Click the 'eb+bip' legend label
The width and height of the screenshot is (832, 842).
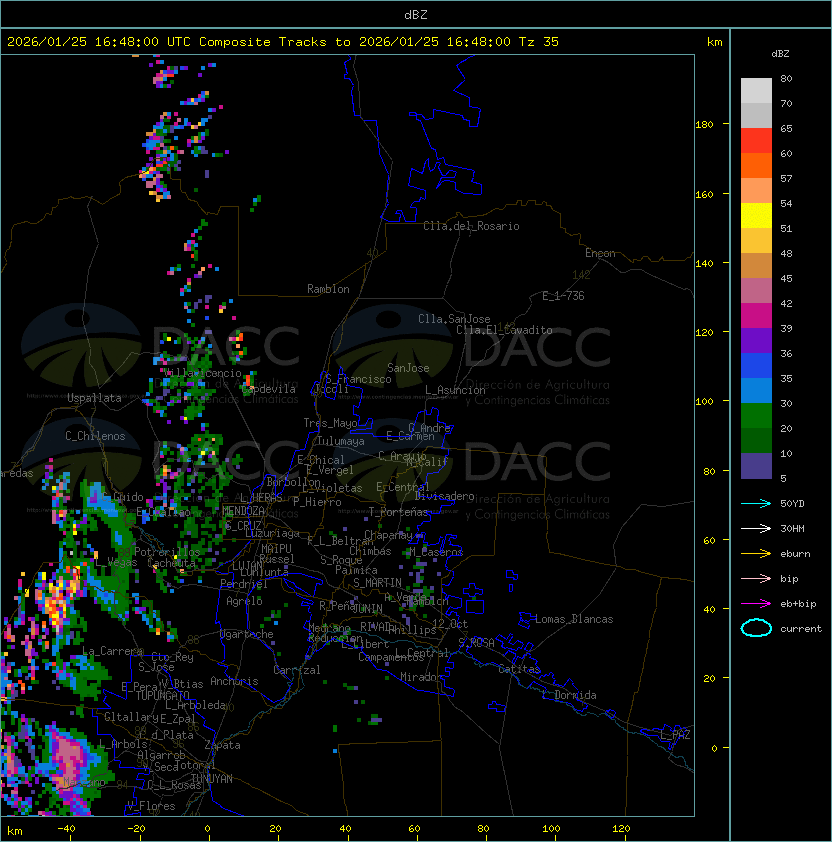798,604
